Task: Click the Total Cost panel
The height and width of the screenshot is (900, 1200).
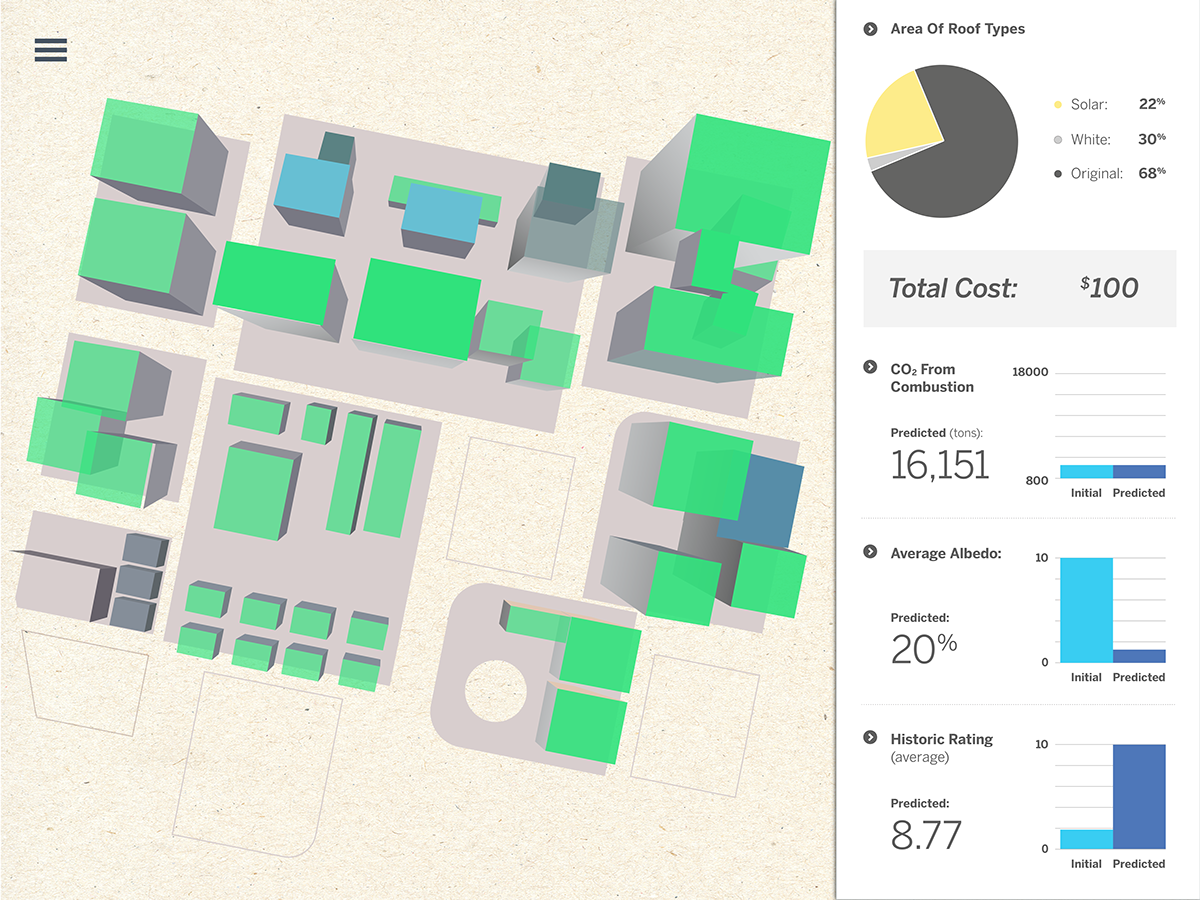Action: tap(1019, 288)
